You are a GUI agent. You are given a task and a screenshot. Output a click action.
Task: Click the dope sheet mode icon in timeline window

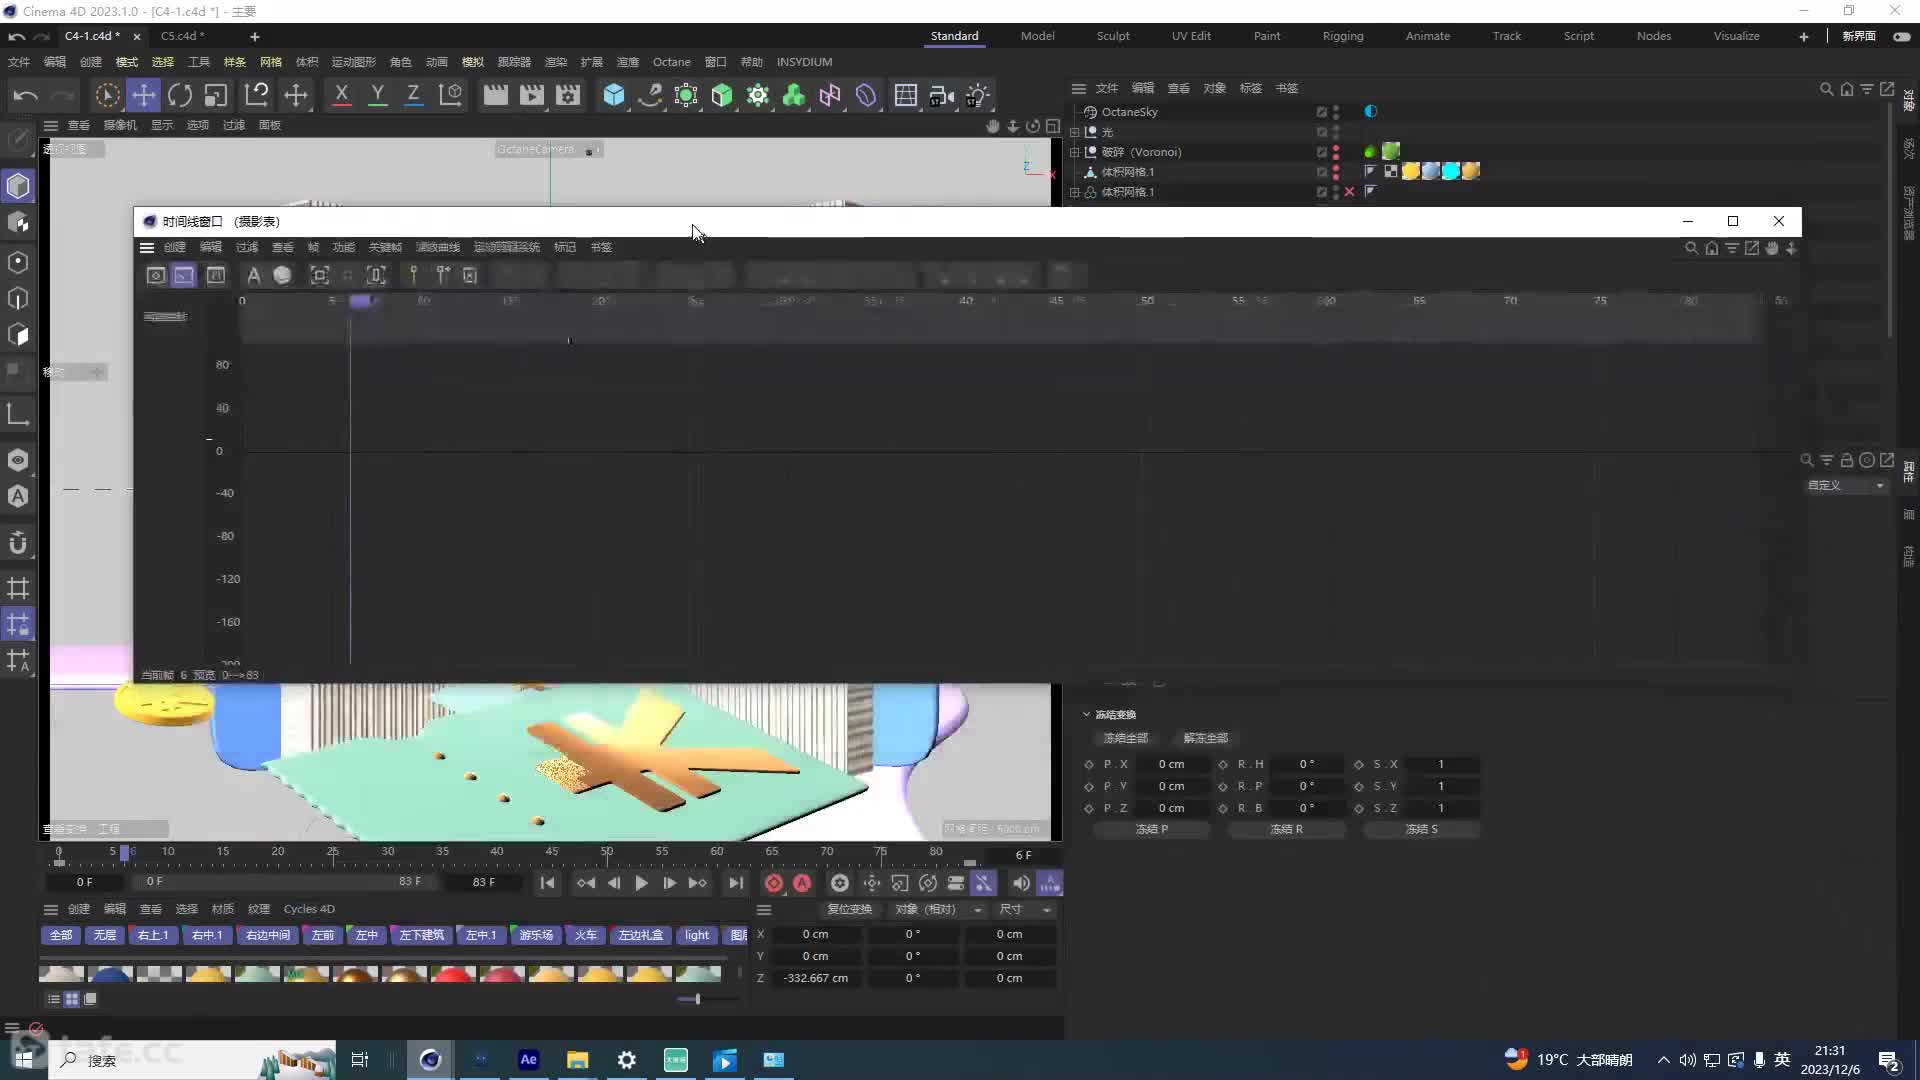click(x=156, y=275)
